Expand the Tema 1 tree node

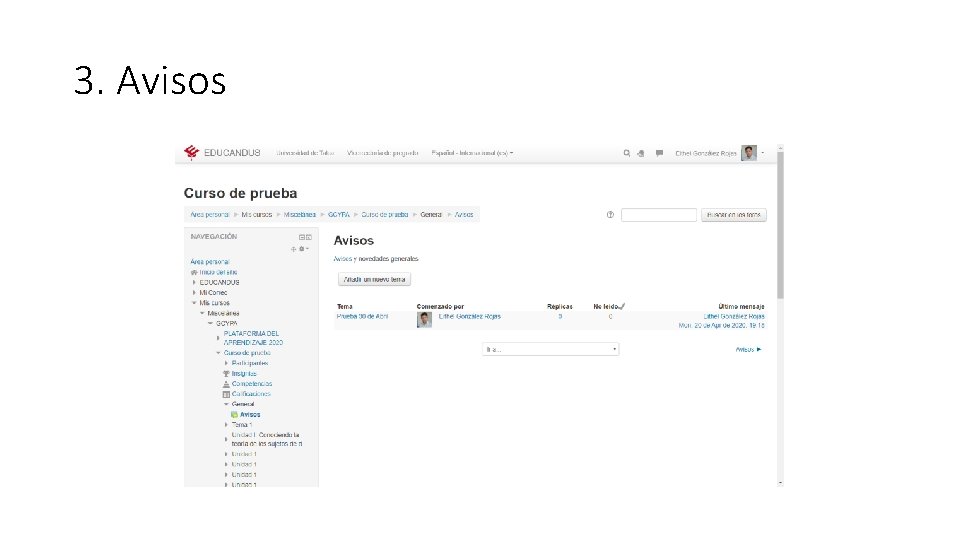click(227, 425)
